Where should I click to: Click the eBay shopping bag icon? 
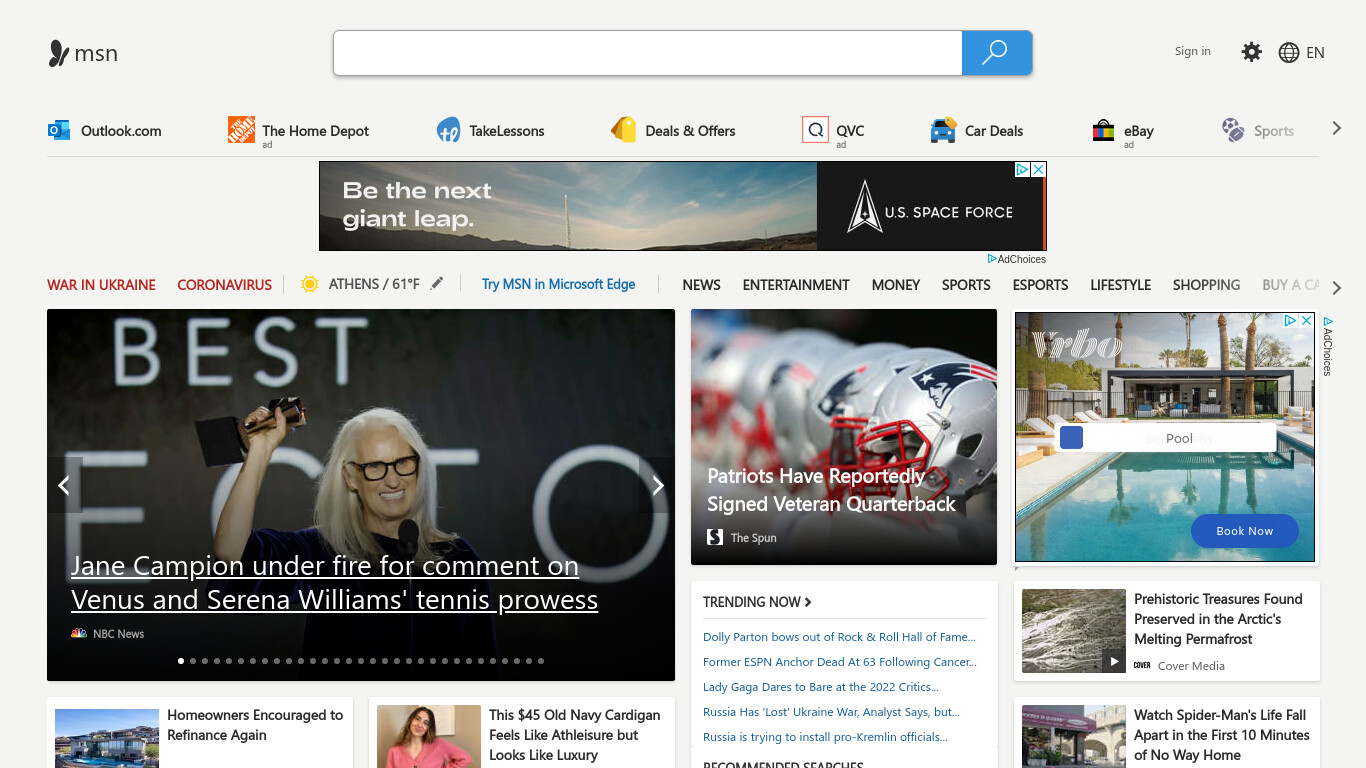click(1103, 130)
